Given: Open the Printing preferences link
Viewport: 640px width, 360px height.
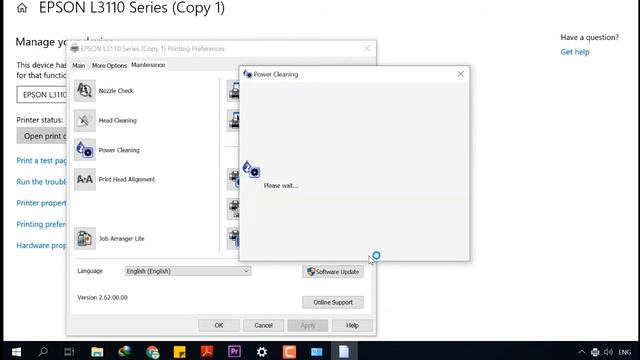Looking at the screenshot, I should [x=41, y=224].
